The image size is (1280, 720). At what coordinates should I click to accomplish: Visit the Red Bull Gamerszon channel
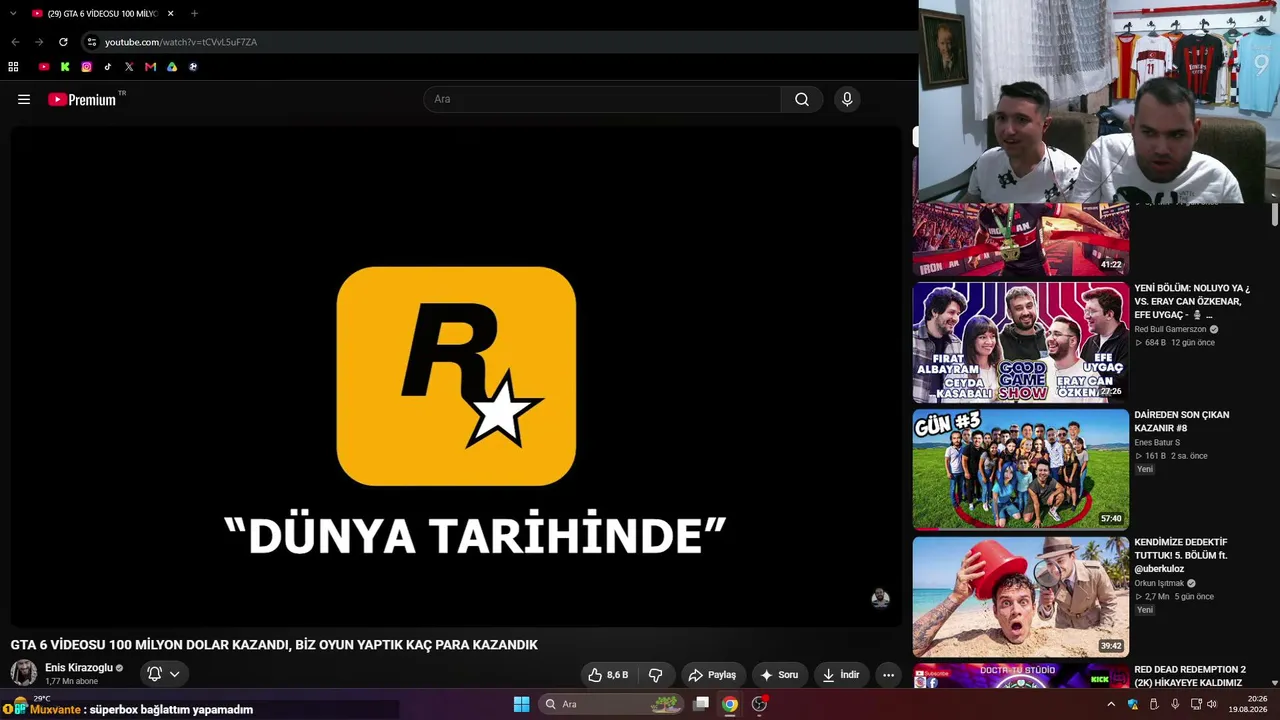pyautogui.click(x=1170, y=329)
